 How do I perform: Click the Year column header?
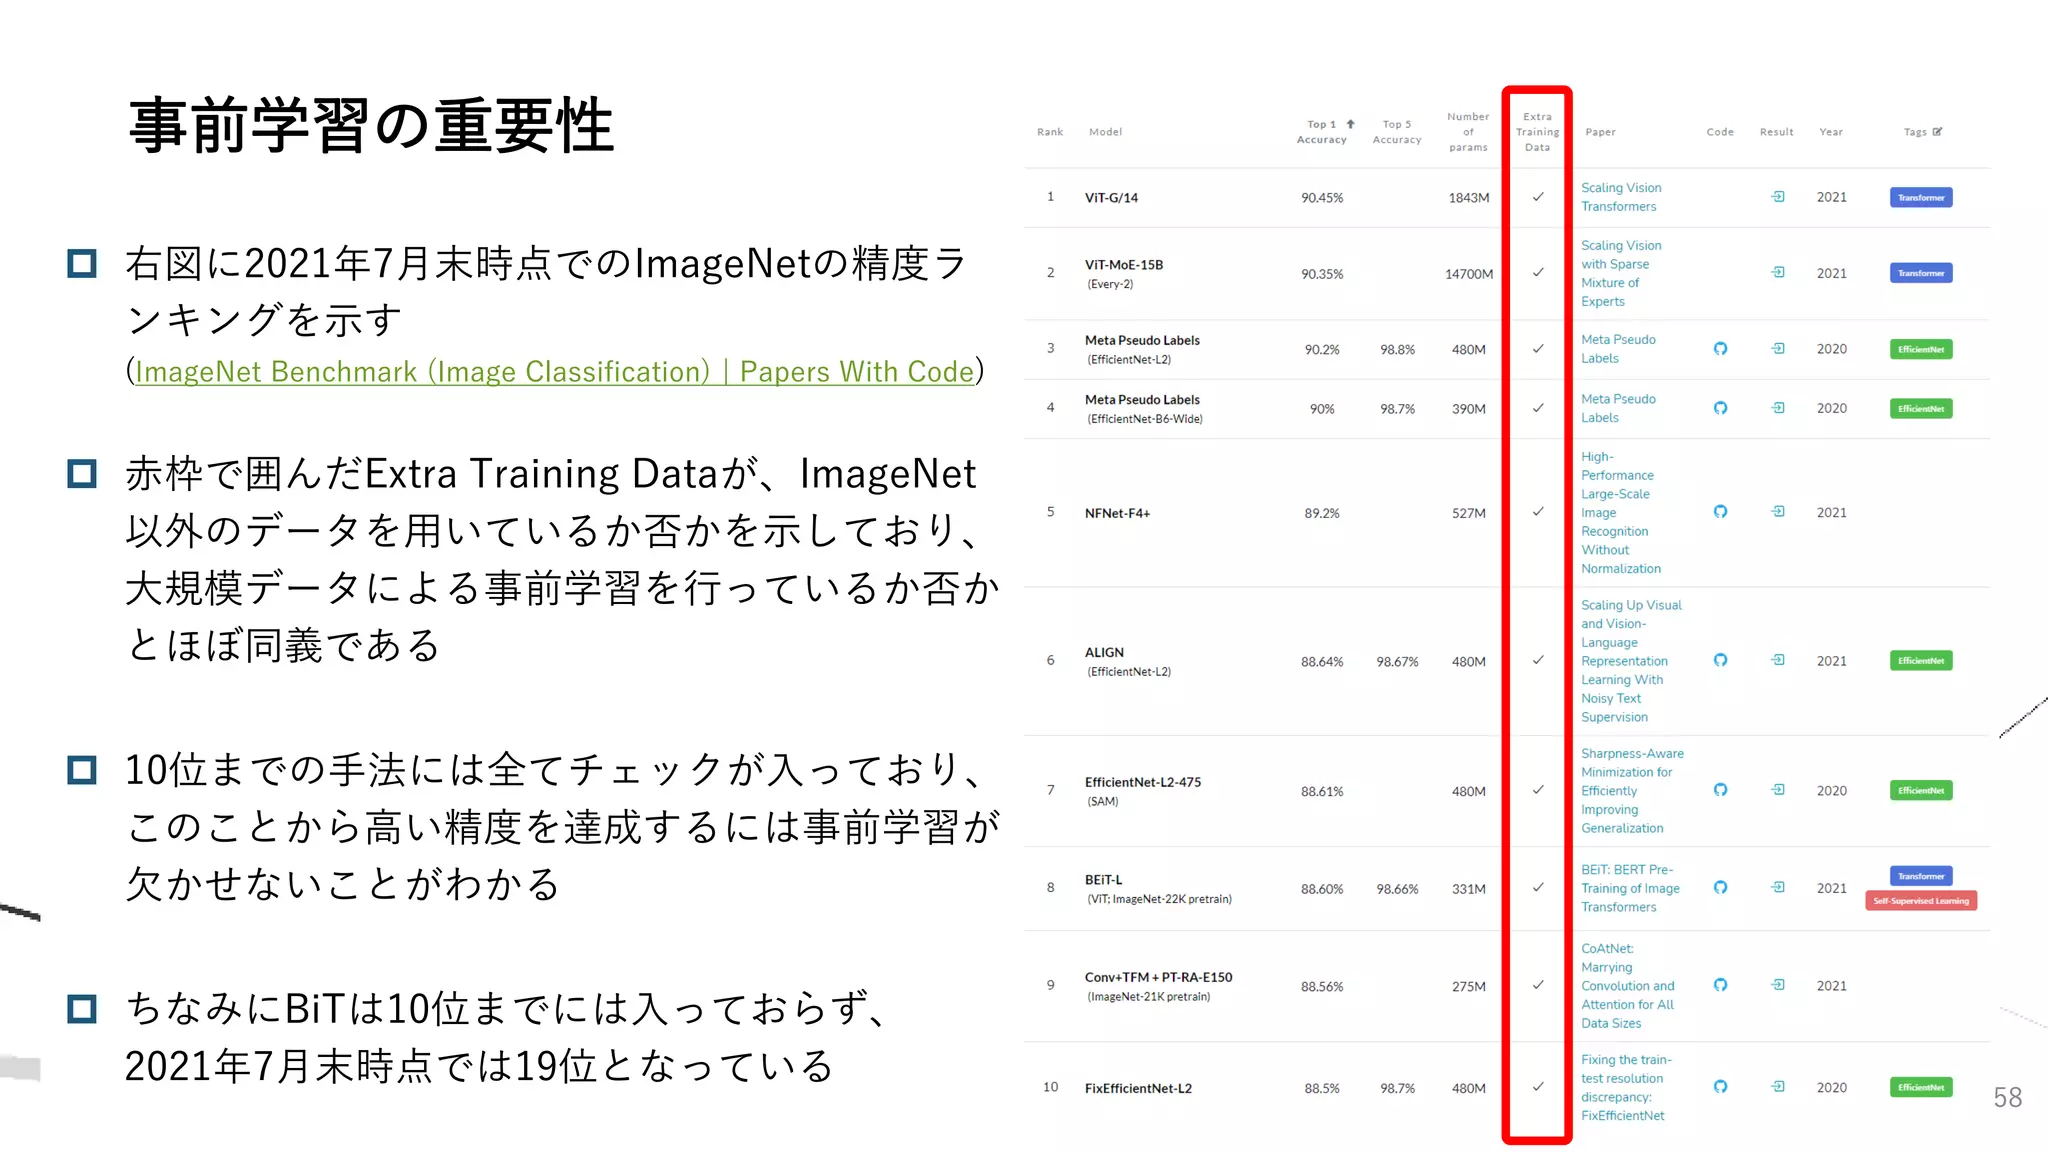coord(1831,132)
